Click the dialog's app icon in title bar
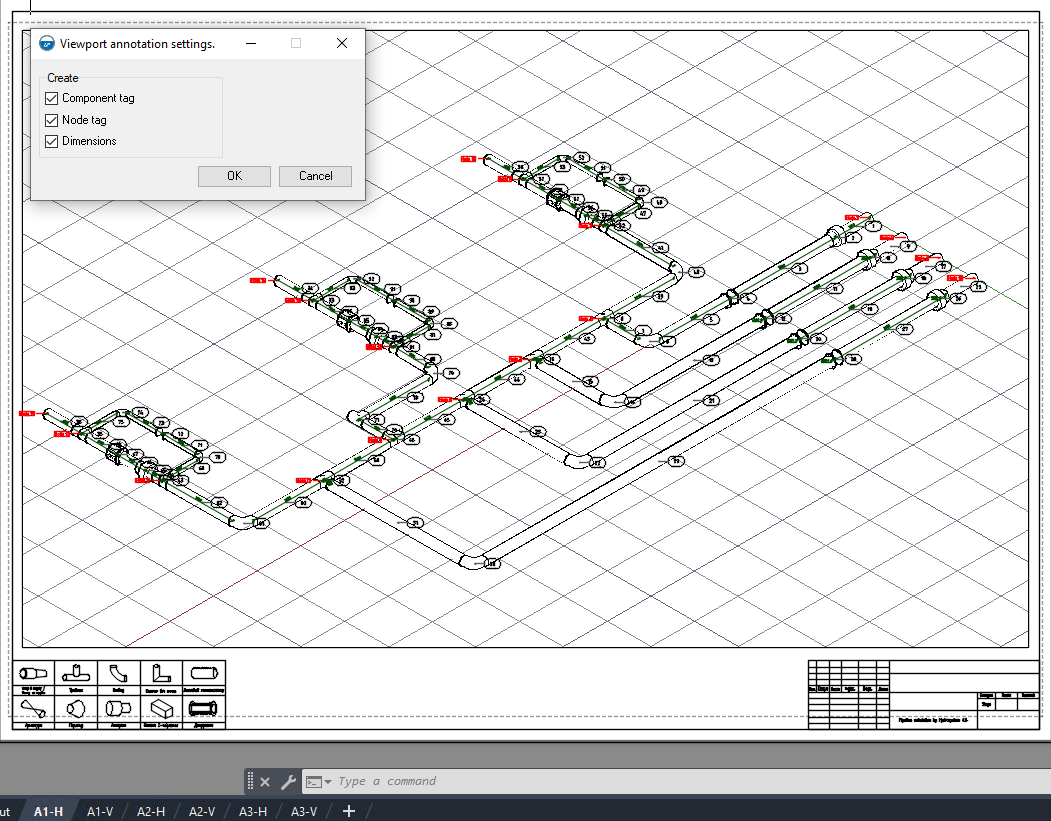The height and width of the screenshot is (821, 1051). tap(46, 44)
